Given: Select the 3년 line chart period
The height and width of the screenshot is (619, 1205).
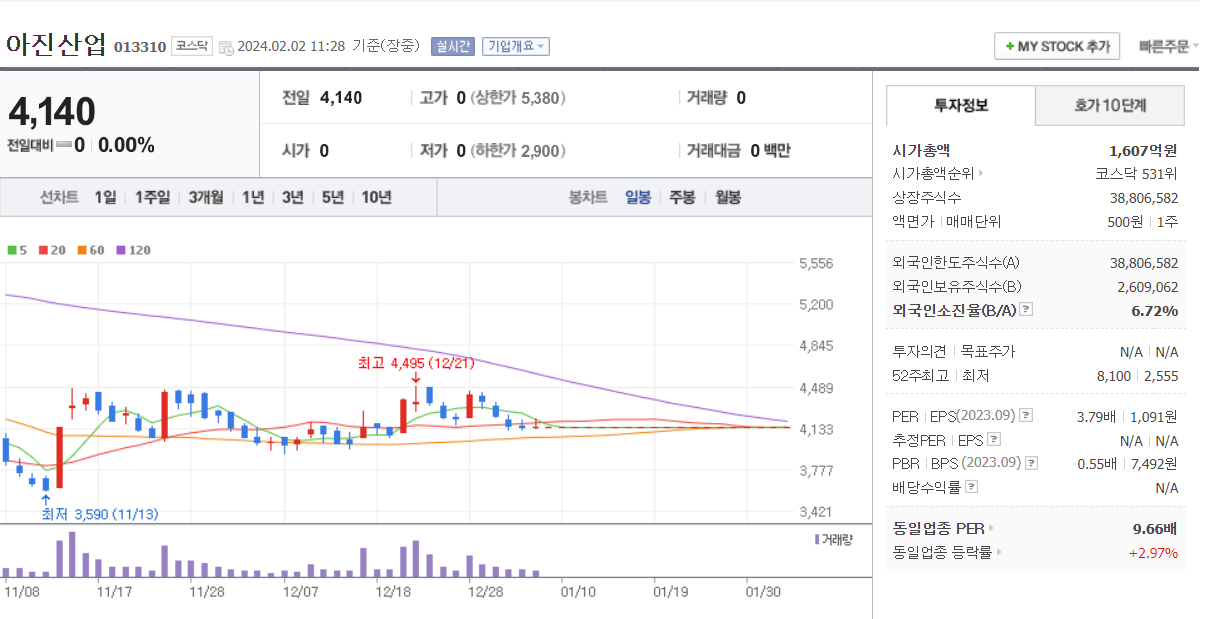Looking at the screenshot, I should pyautogui.click(x=292, y=197).
